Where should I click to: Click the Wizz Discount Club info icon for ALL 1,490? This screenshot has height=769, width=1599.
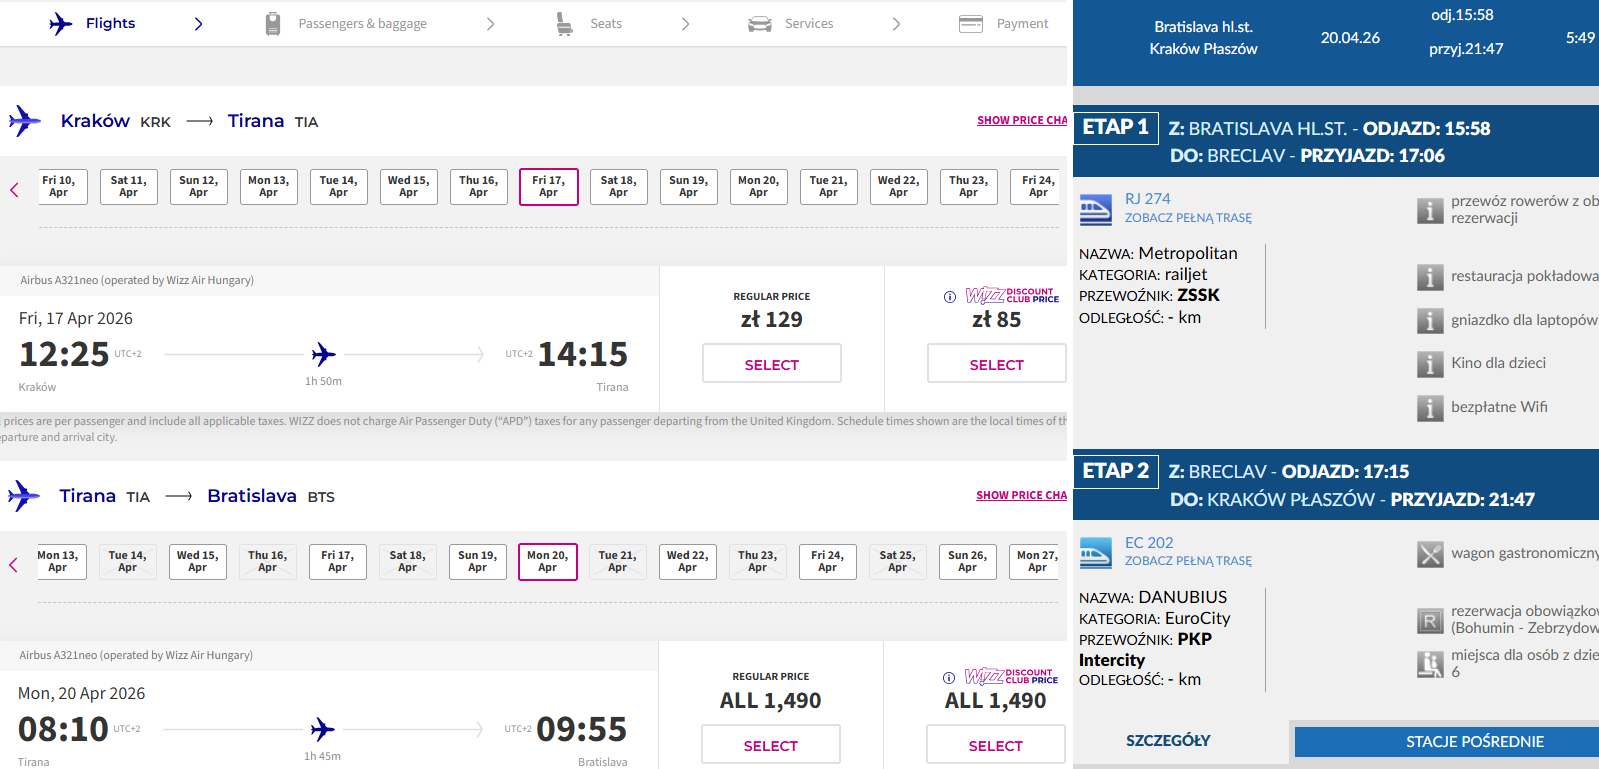[x=949, y=678]
